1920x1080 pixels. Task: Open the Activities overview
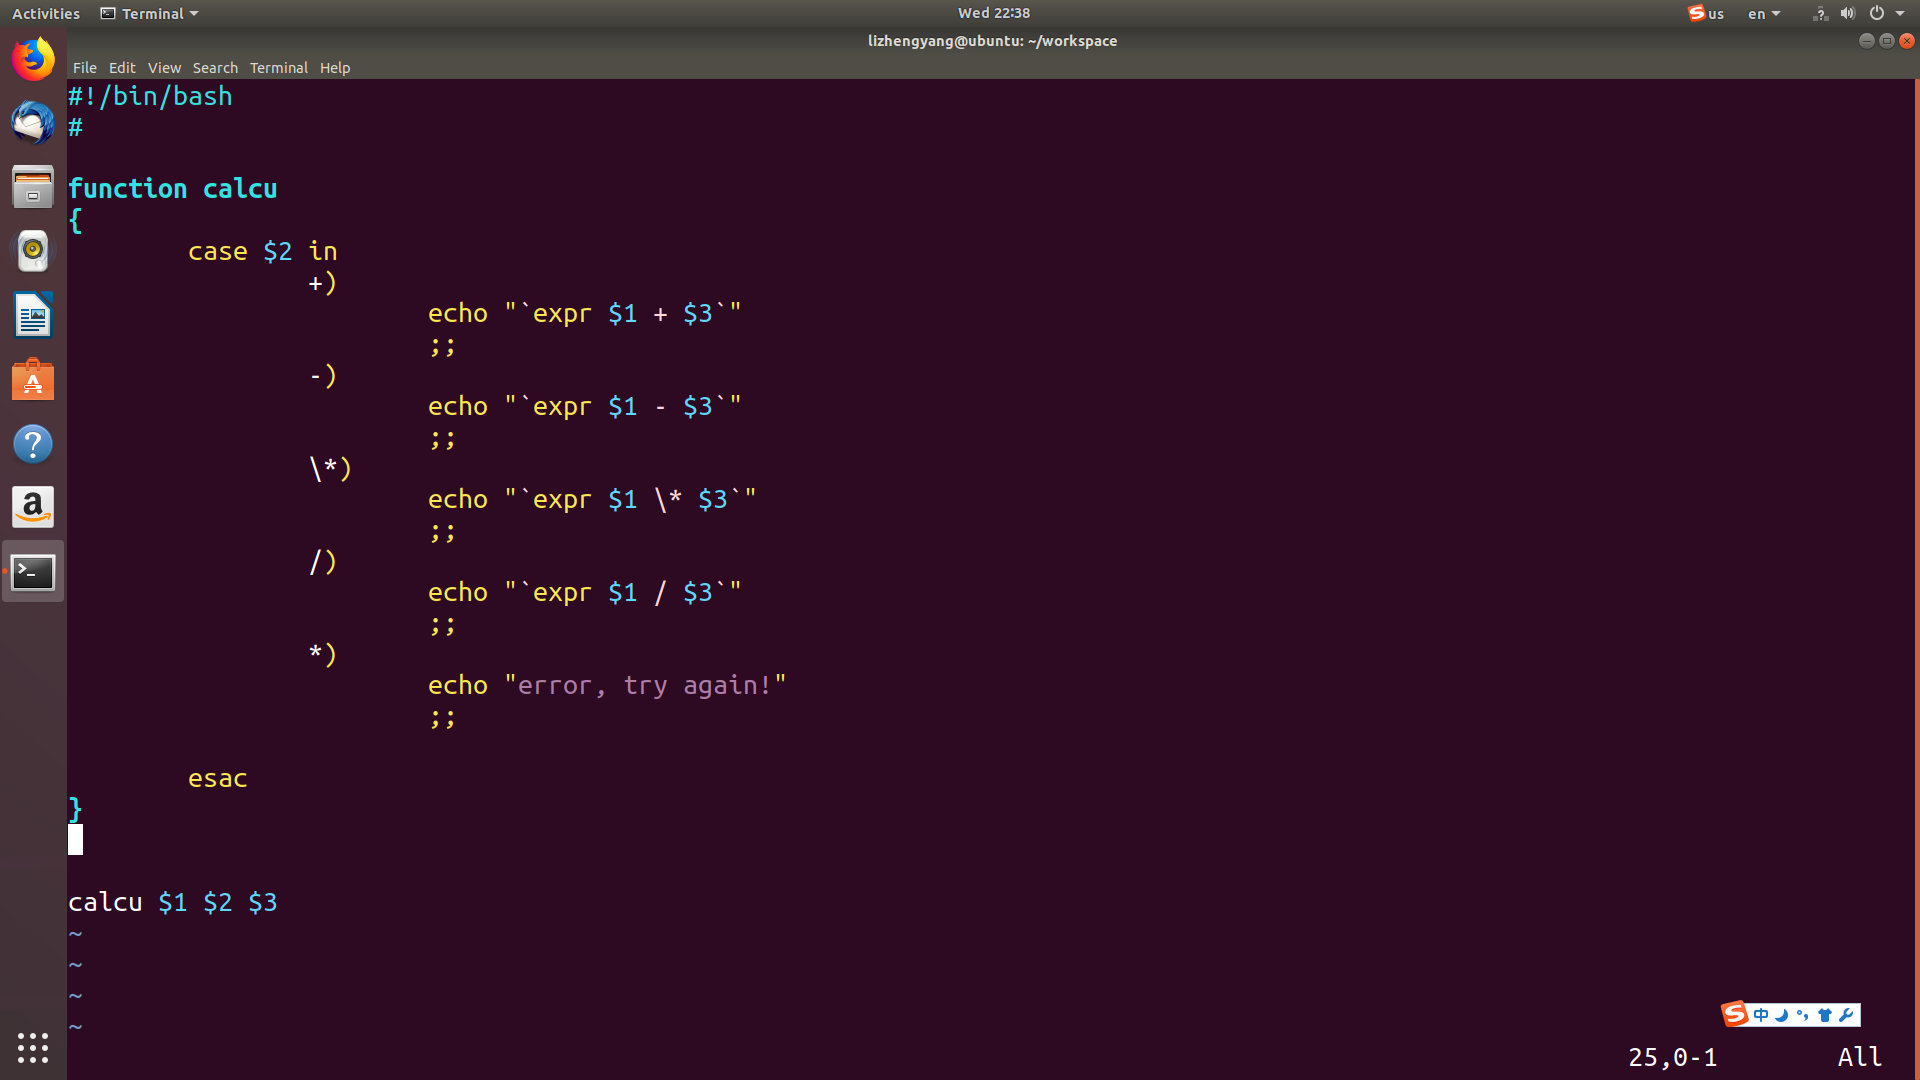(x=46, y=13)
